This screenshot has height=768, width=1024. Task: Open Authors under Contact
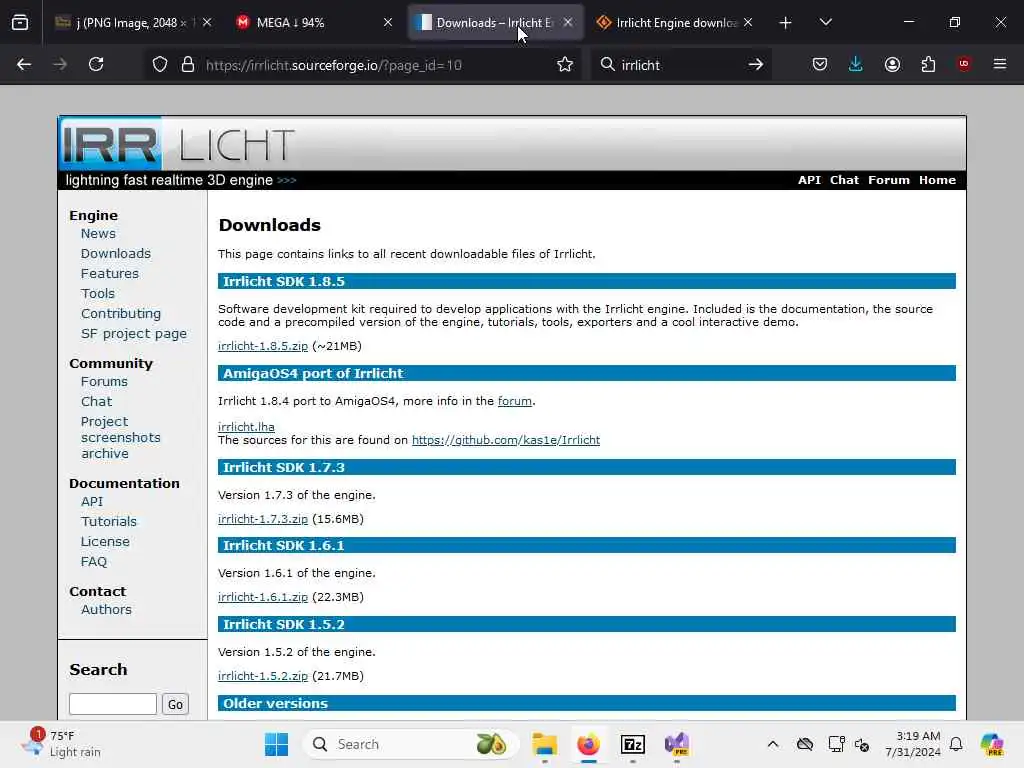point(106,610)
